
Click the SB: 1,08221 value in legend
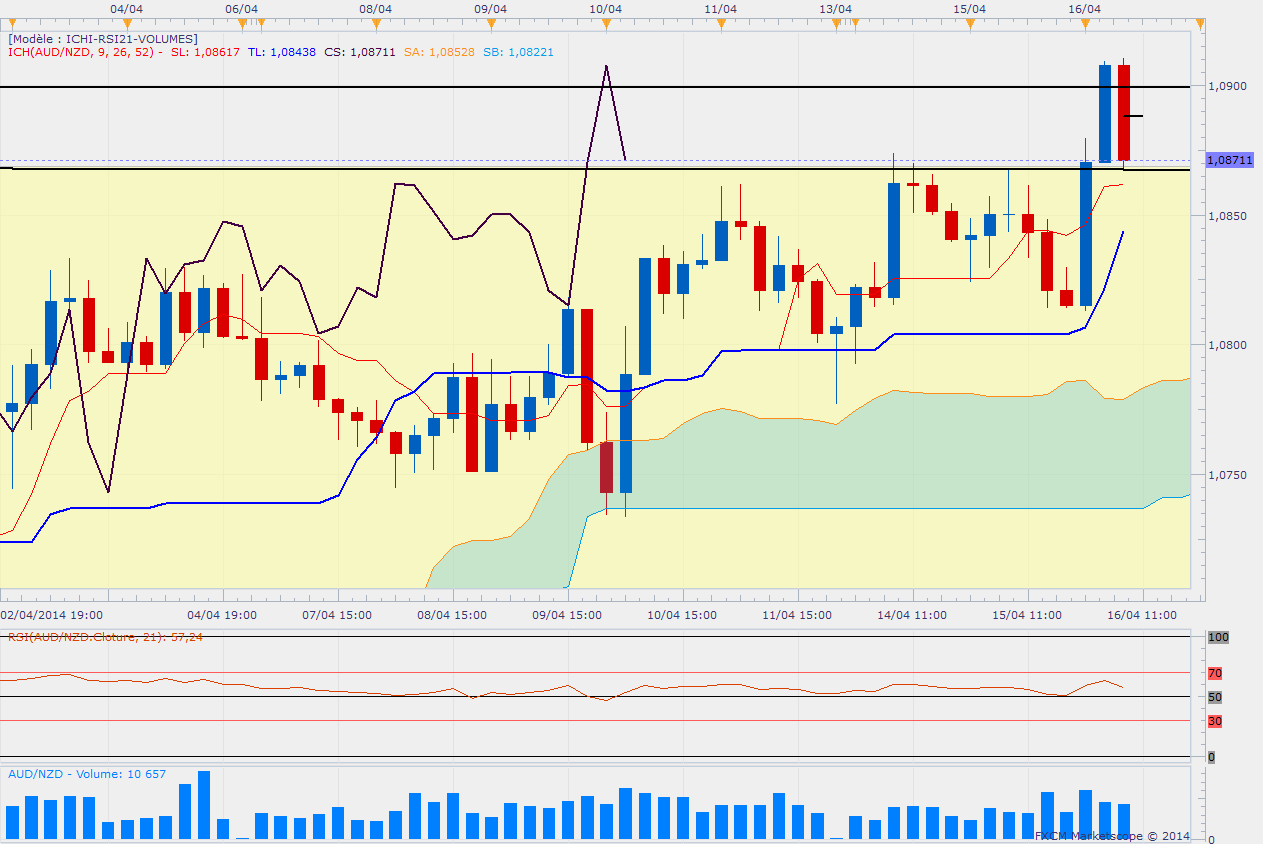click(518, 51)
